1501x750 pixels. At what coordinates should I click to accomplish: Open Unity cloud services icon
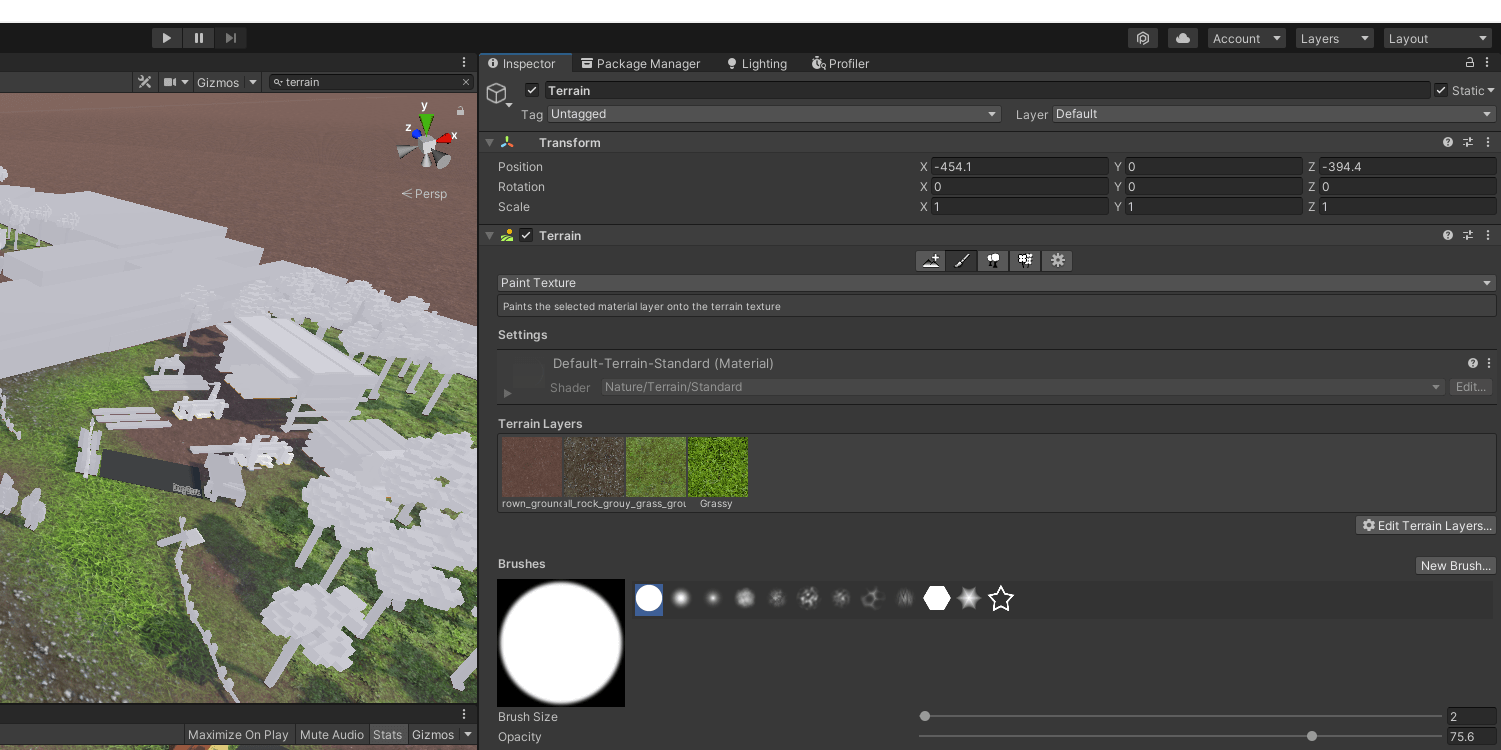1183,38
